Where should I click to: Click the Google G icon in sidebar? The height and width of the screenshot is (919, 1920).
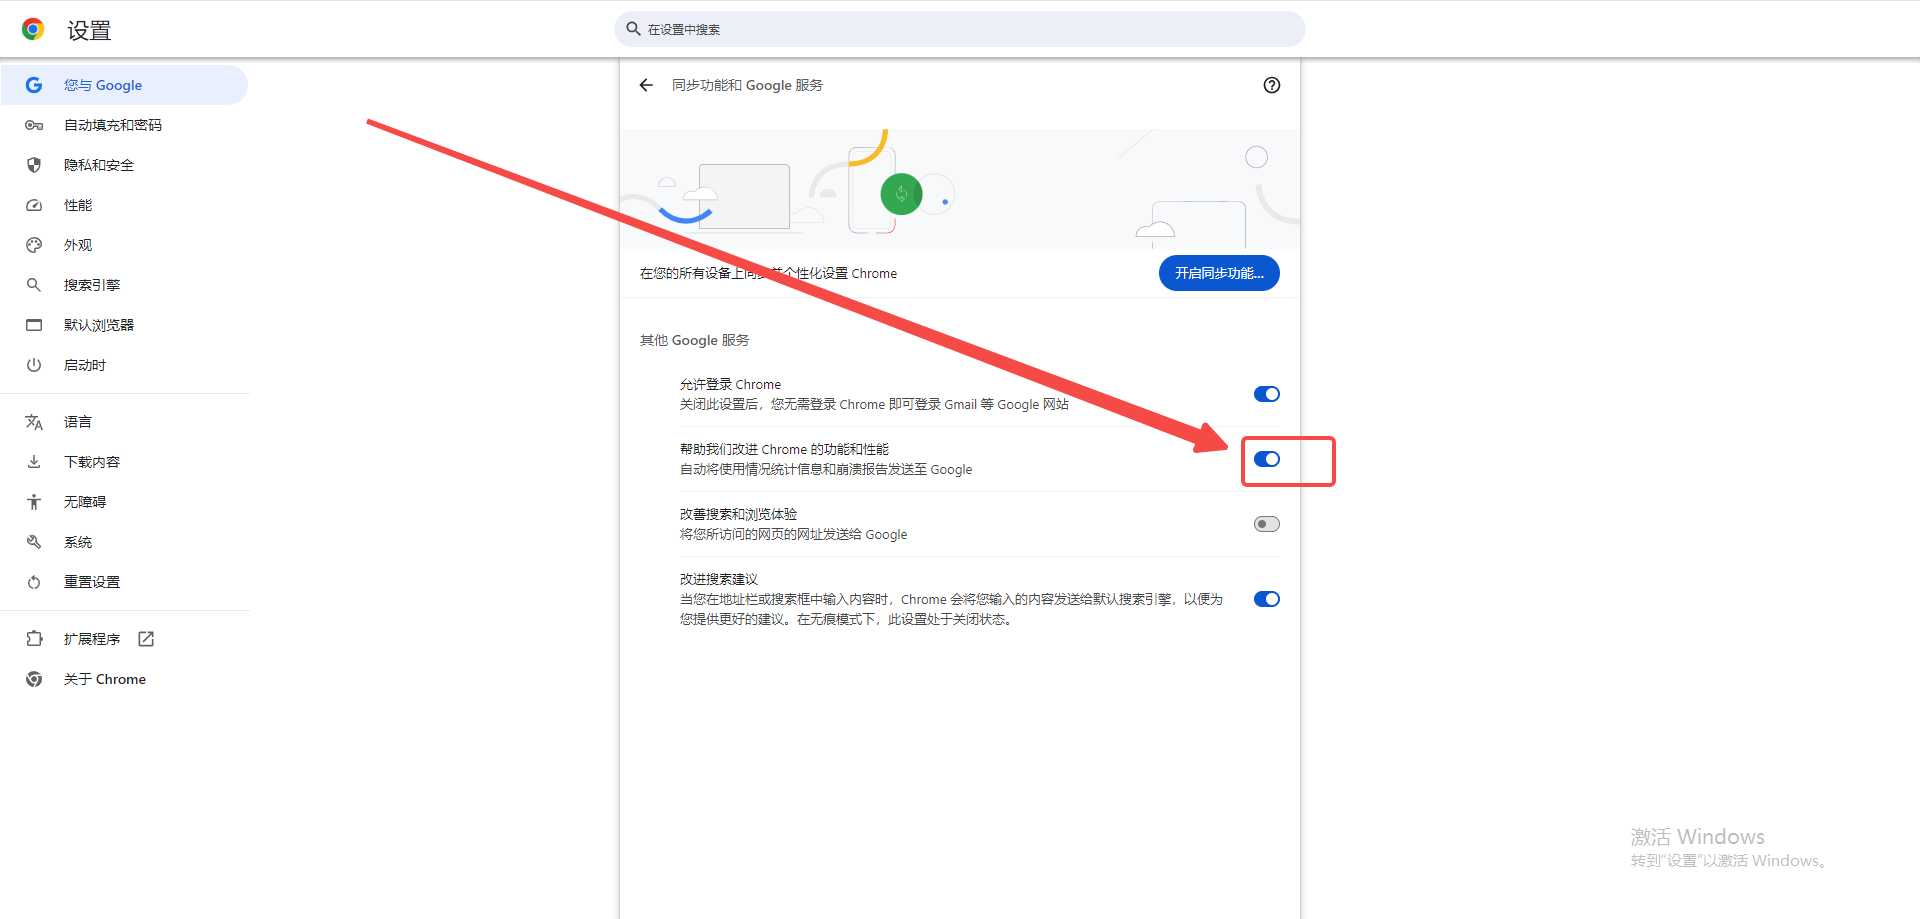34,85
